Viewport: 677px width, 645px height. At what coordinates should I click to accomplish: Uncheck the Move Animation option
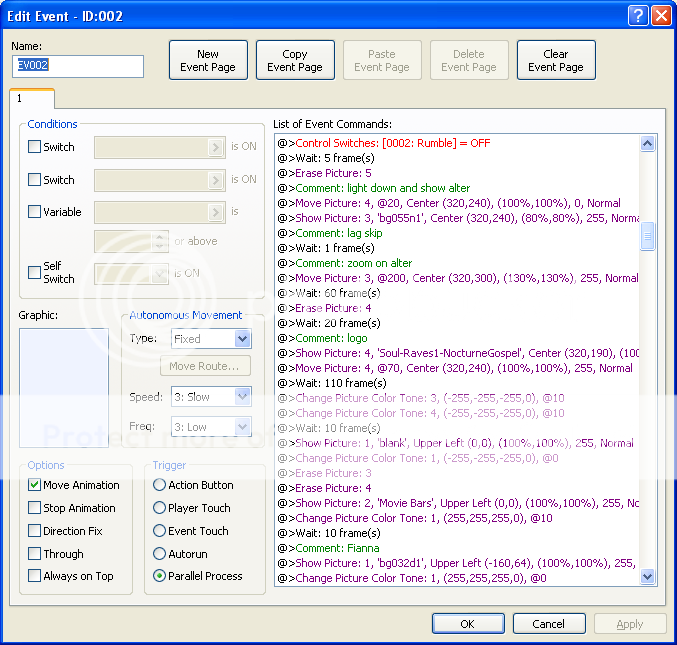(35, 484)
